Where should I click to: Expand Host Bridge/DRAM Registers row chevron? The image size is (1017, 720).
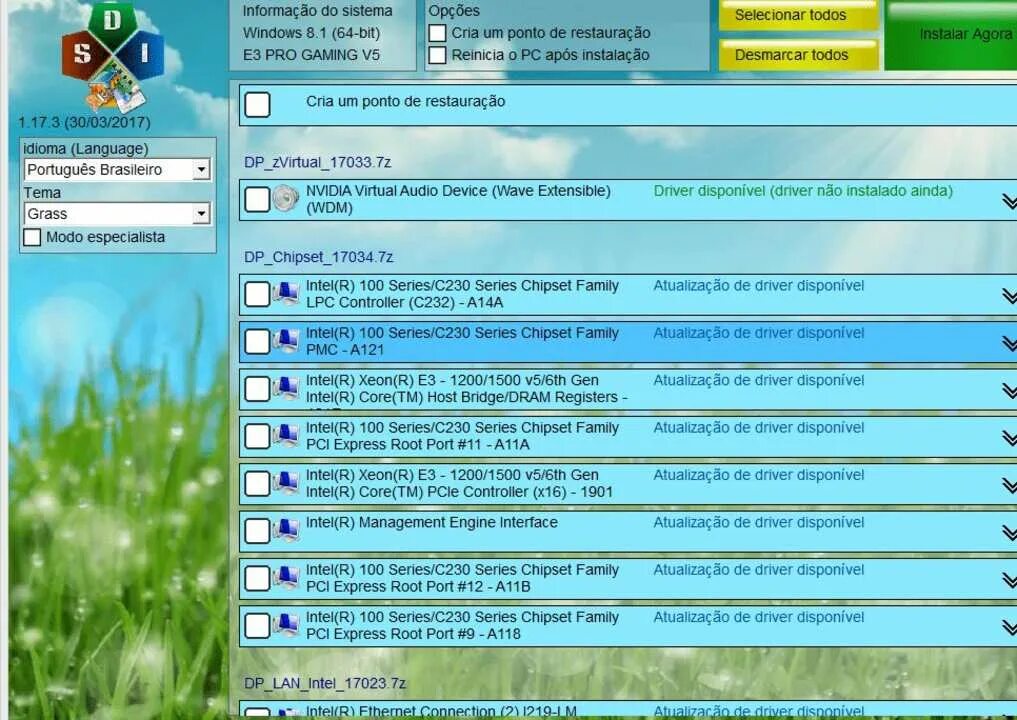1009,390
